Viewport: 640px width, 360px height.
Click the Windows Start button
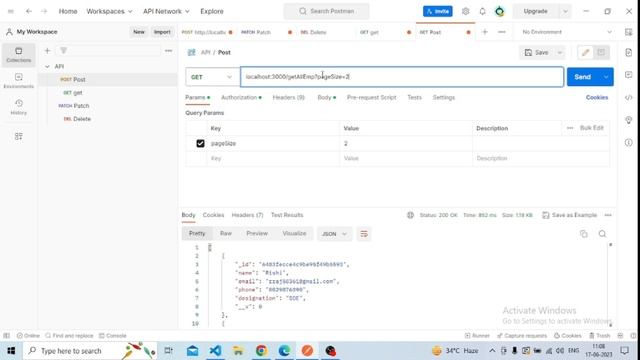[11, 351]
